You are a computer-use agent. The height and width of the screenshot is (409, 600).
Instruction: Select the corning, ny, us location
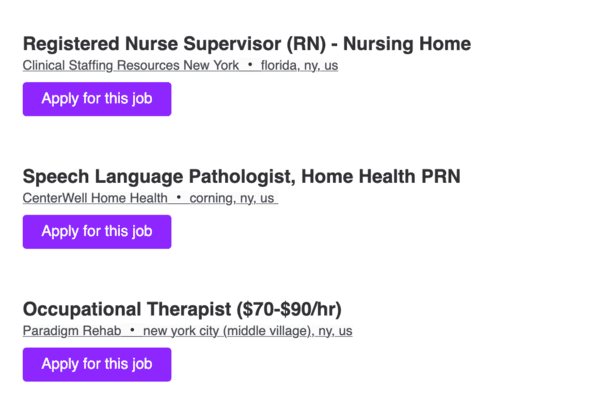point(232,198)
